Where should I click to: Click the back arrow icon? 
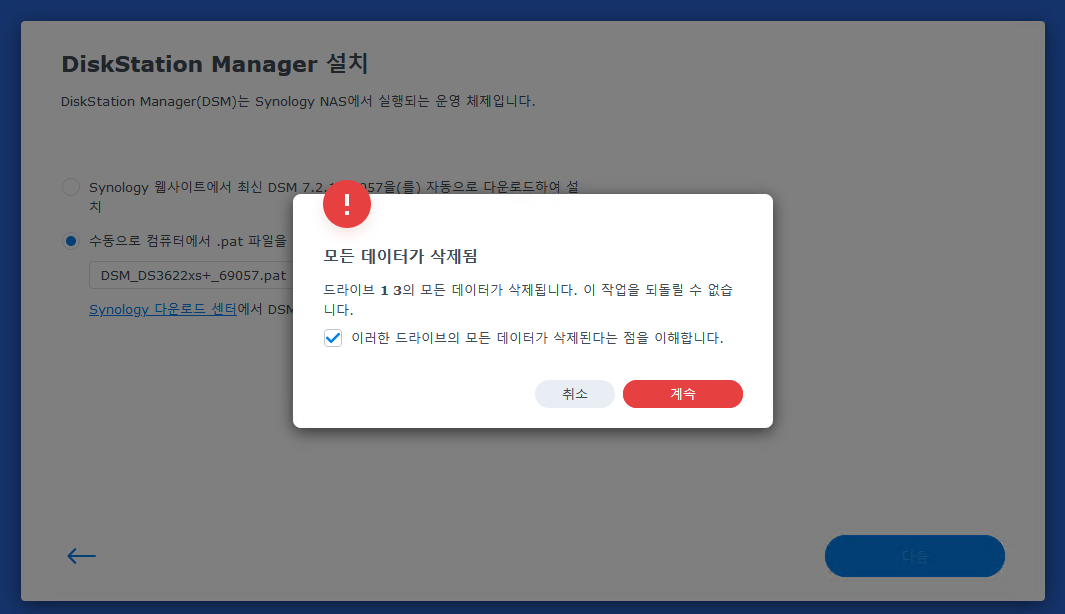coord(82,556)
